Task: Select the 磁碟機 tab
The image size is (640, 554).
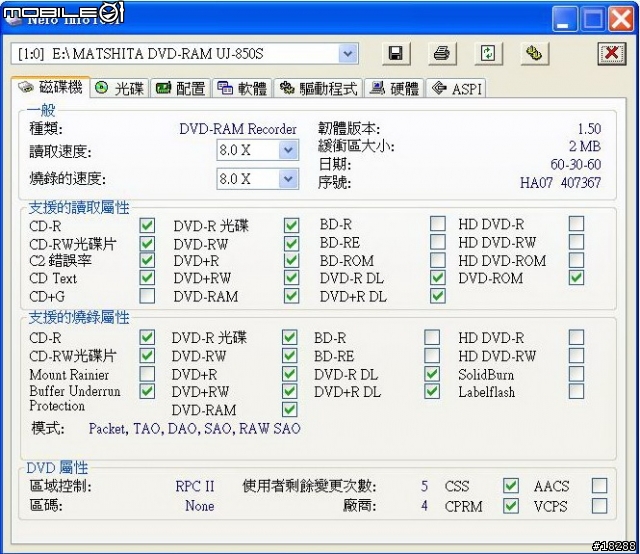Action: [x=51, y=87]
